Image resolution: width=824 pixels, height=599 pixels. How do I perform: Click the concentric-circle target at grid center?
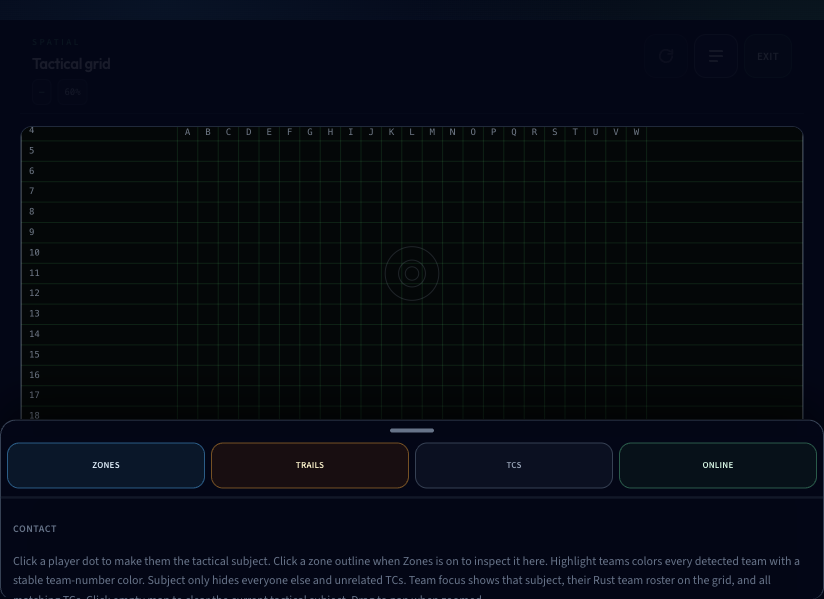click(412, 273)
